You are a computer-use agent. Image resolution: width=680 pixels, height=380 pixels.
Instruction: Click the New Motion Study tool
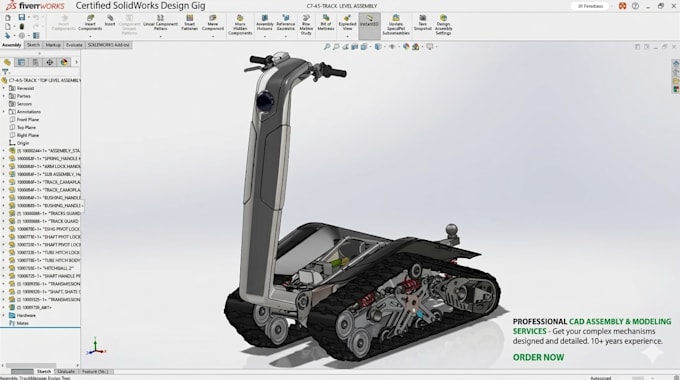pos(306,25)
